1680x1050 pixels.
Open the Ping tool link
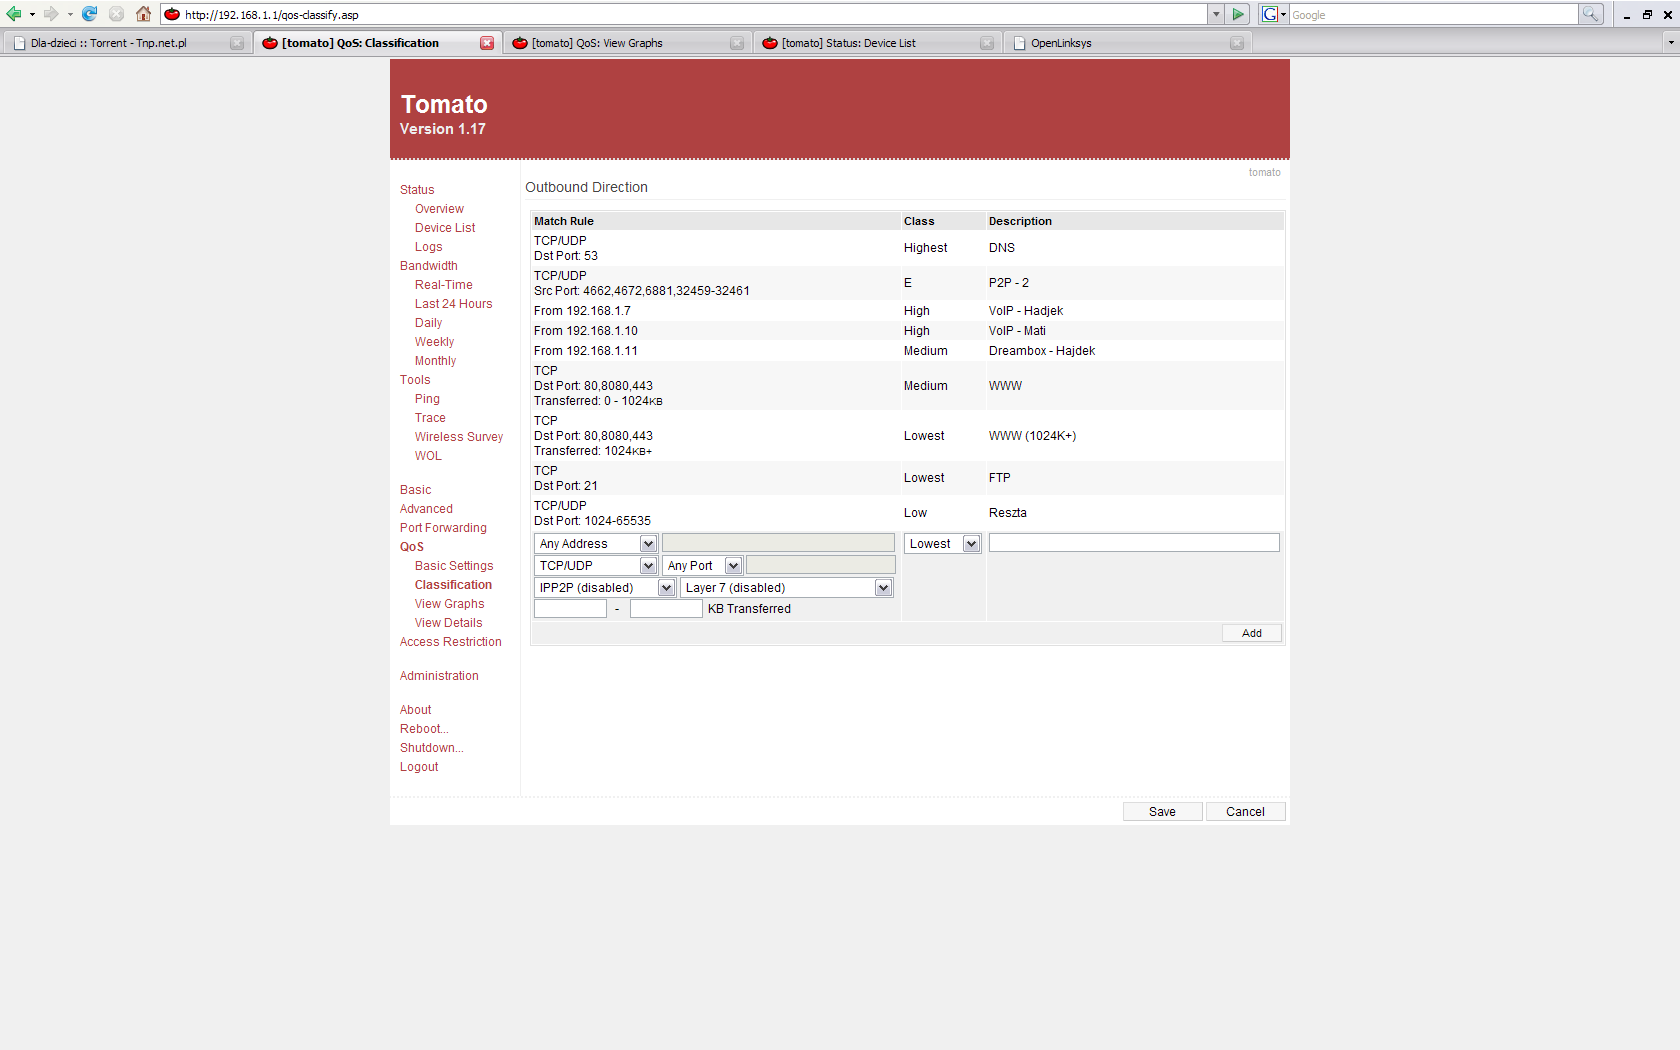coord(427,399)
